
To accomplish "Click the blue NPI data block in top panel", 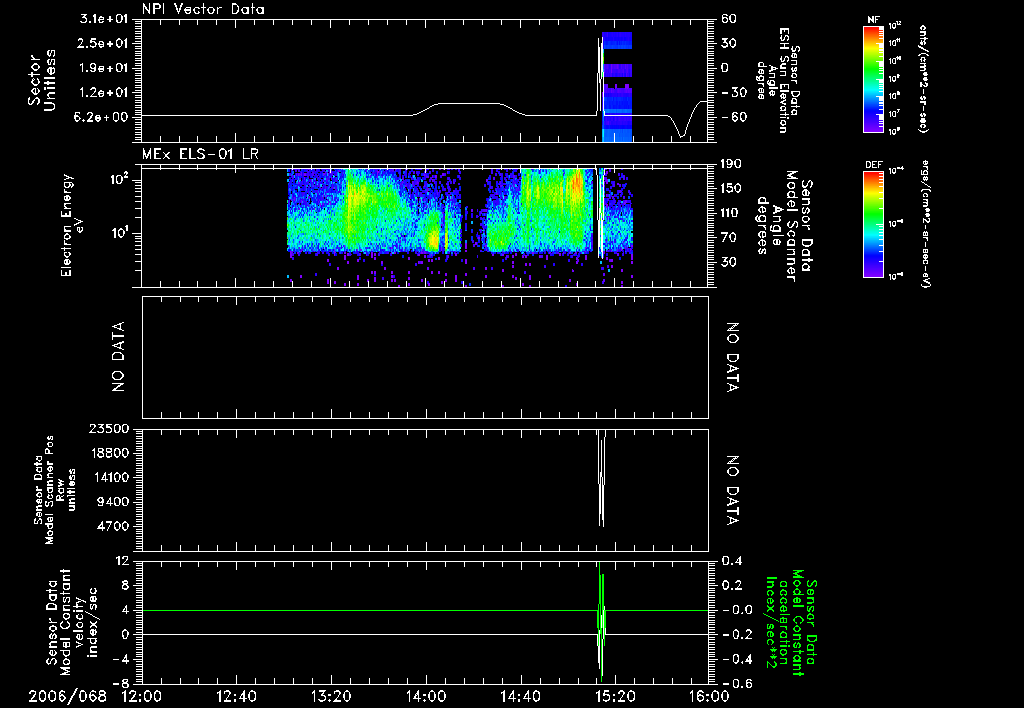I will 616,86.
